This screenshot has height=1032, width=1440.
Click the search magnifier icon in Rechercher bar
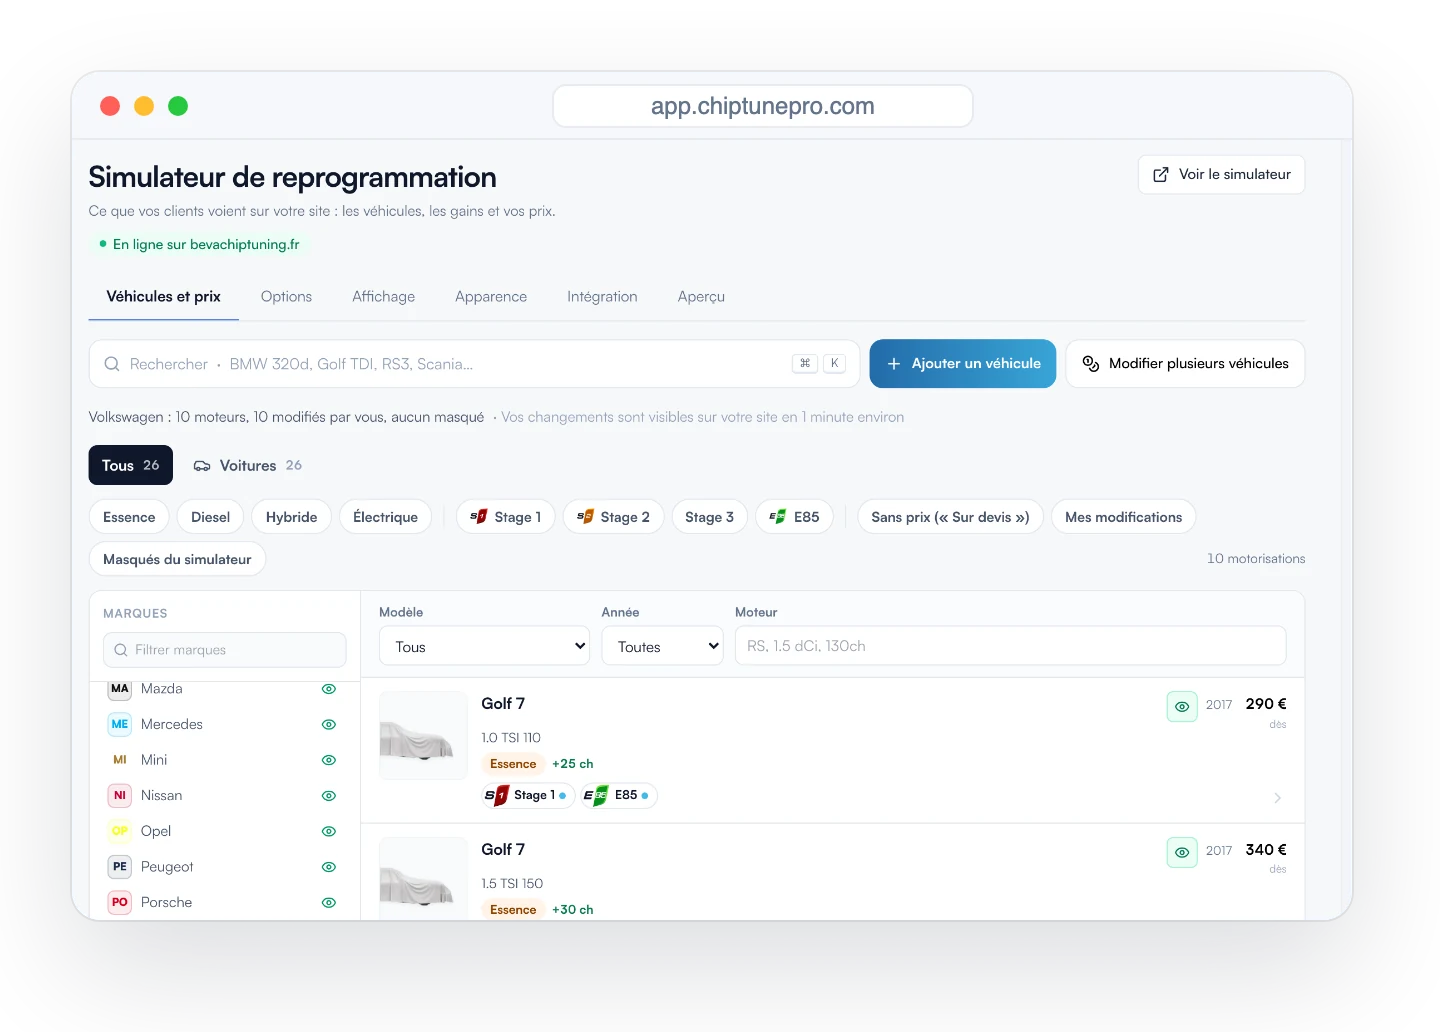pos(112,364)
